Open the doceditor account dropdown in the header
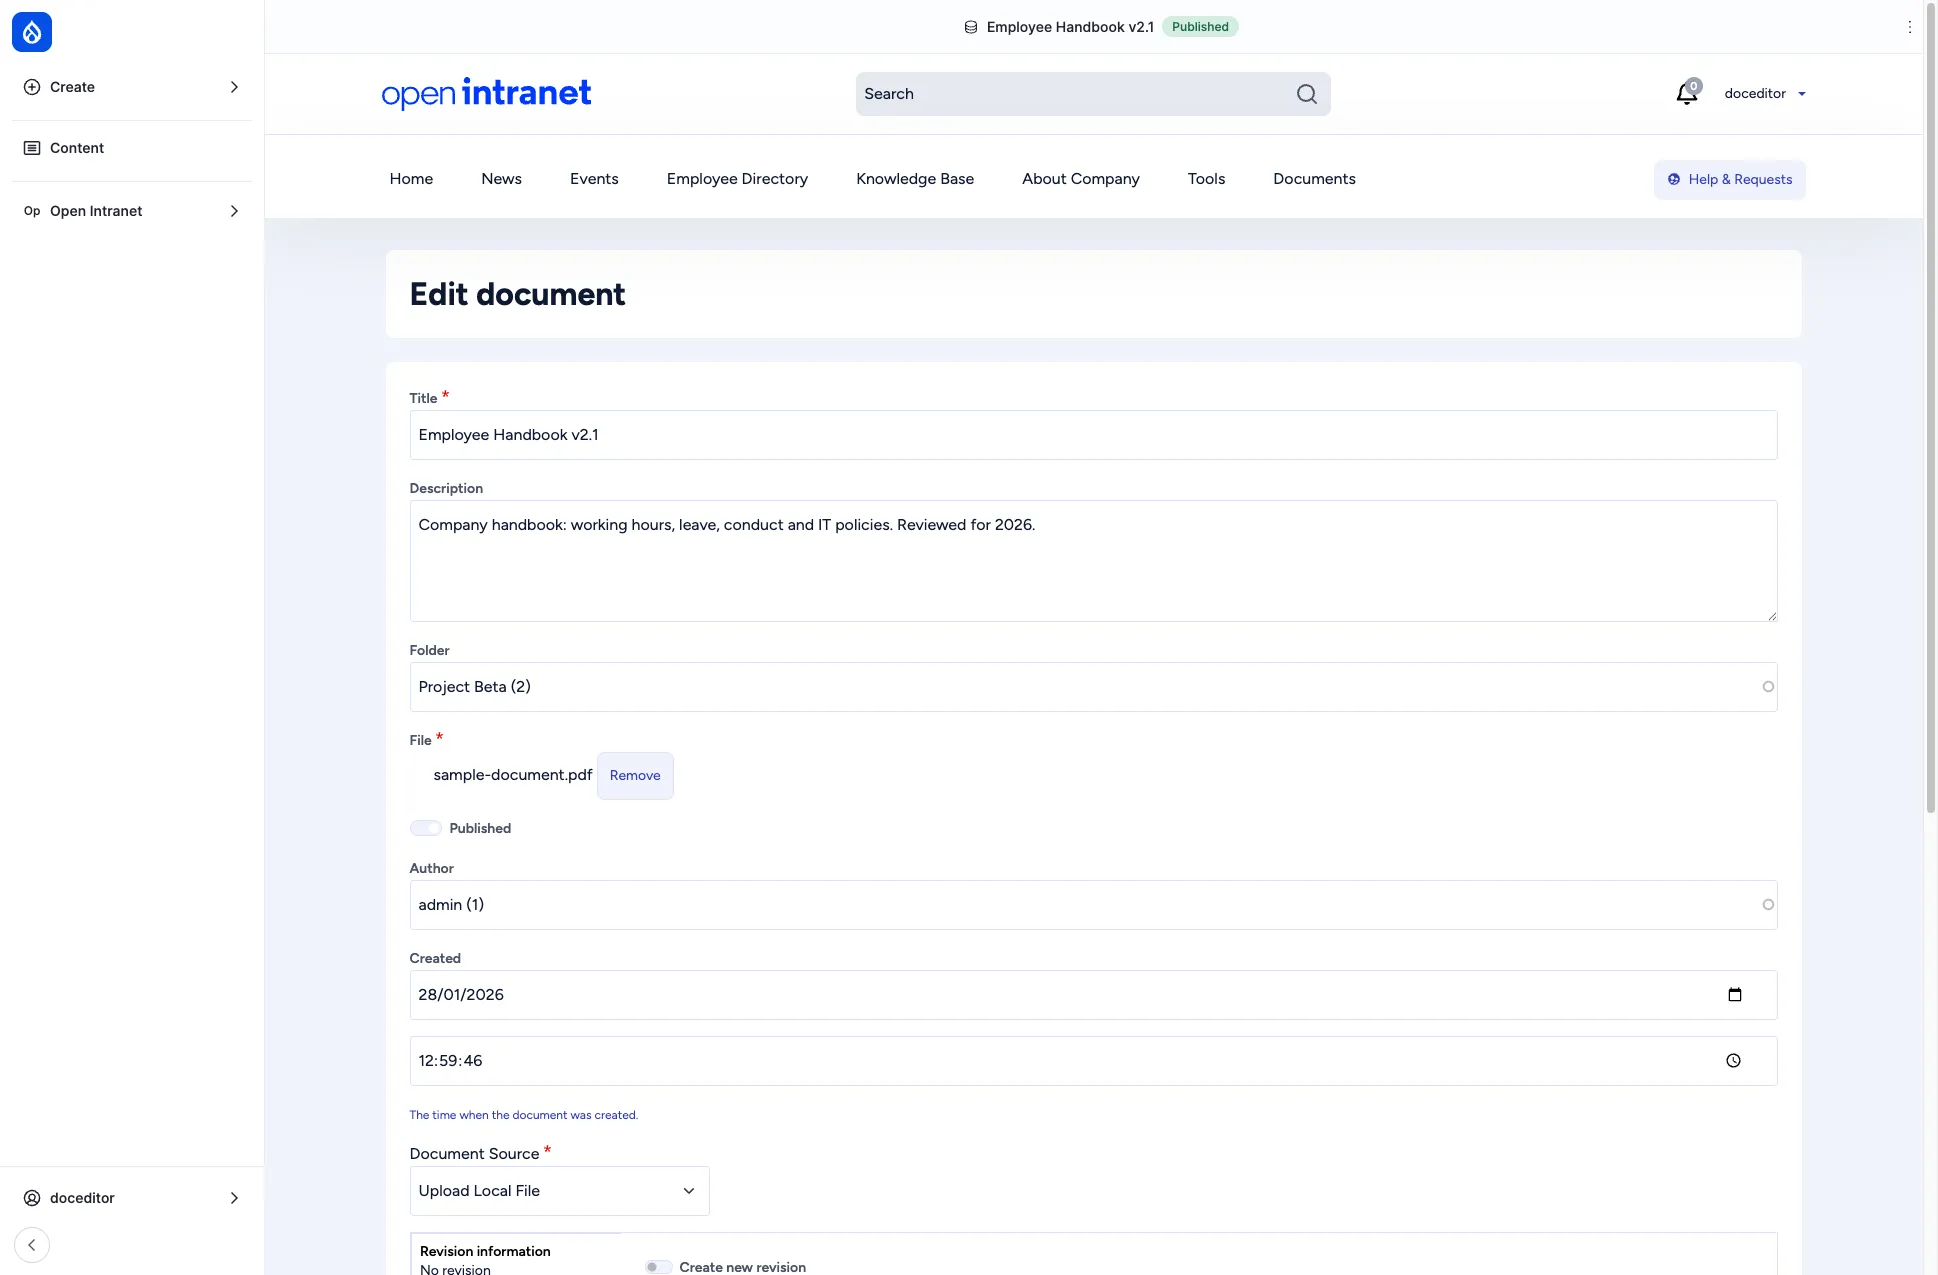This screenshot has width=1938, height=1275. [x=1765, y=94]
